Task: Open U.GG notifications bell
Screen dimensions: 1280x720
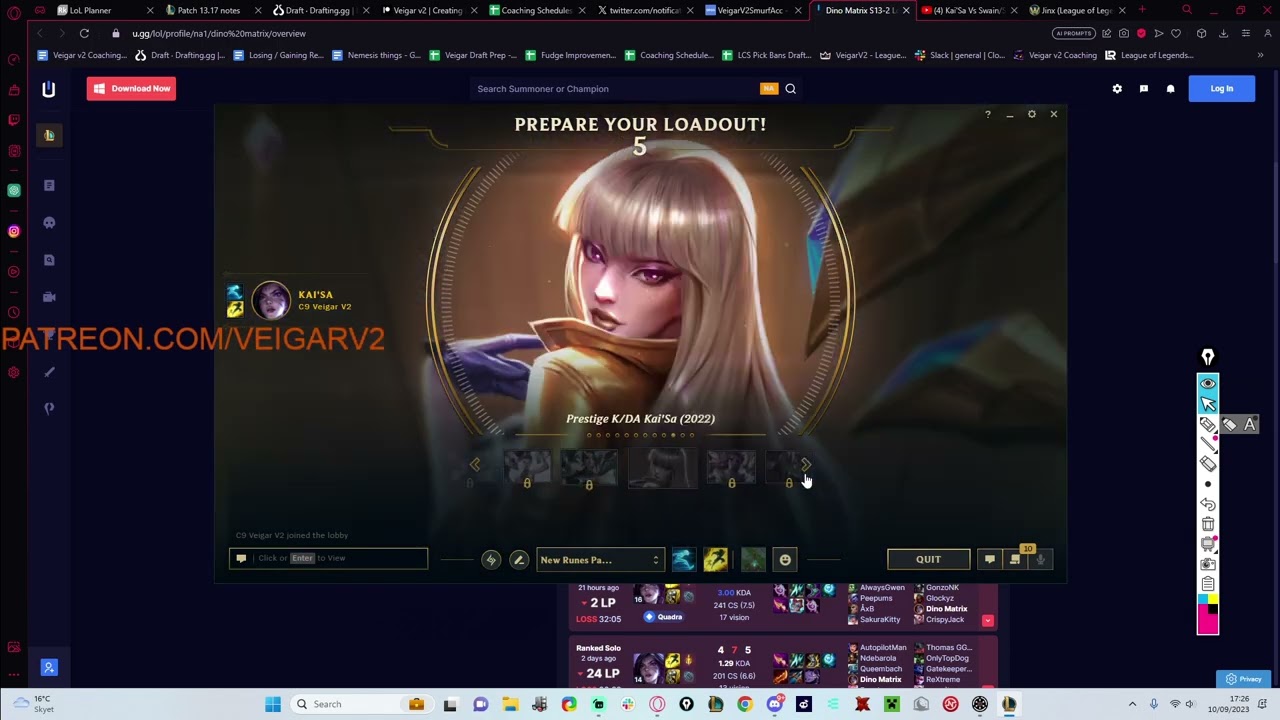Action: coord(1171,89)
